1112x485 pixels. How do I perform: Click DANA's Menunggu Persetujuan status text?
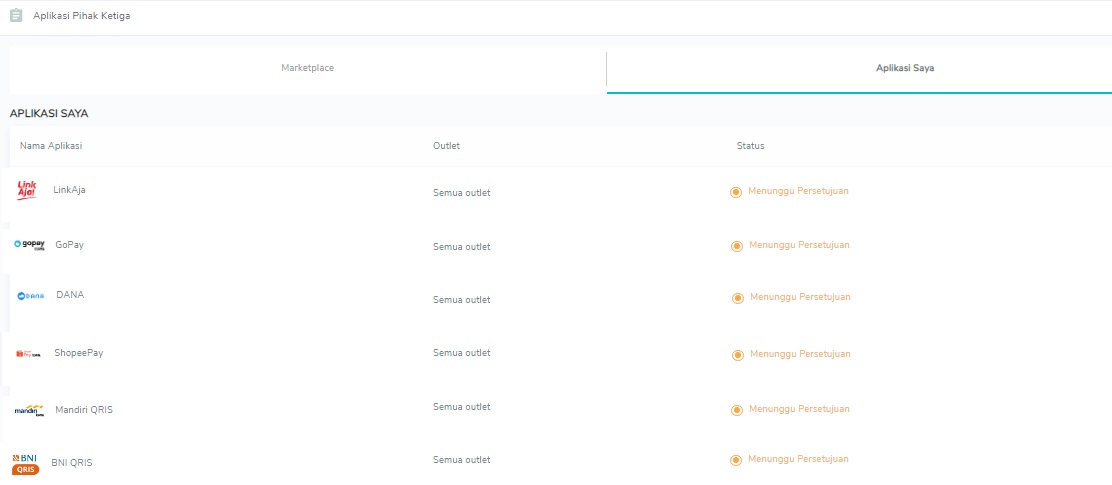[x=800, y=297]
